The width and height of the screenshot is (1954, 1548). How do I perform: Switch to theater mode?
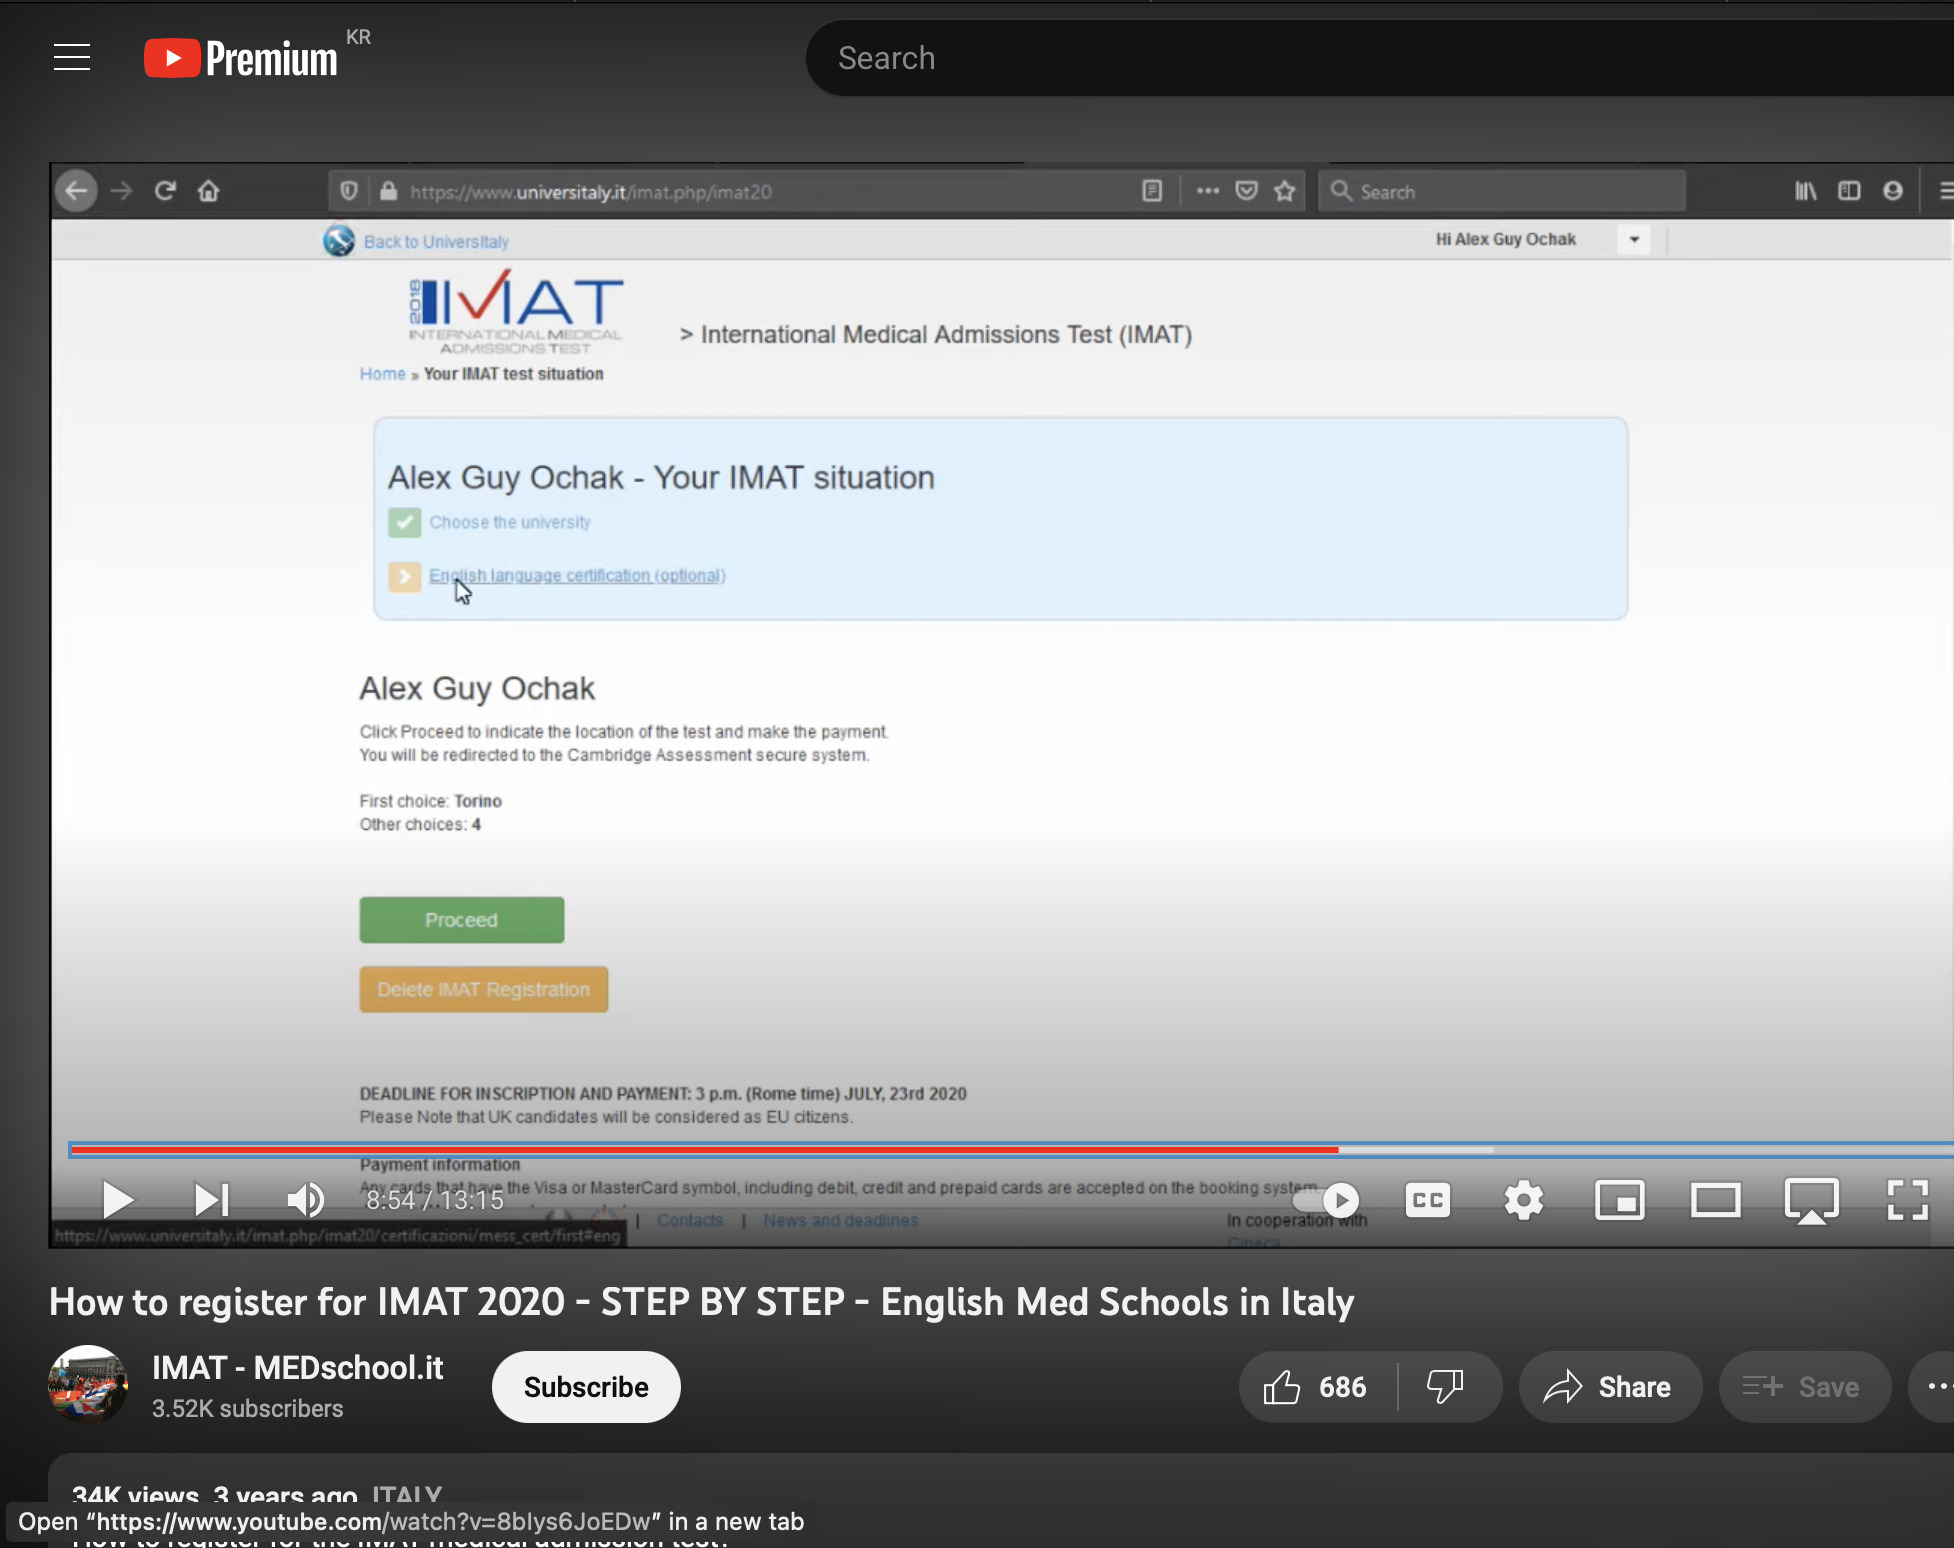coord(1715,1200)
